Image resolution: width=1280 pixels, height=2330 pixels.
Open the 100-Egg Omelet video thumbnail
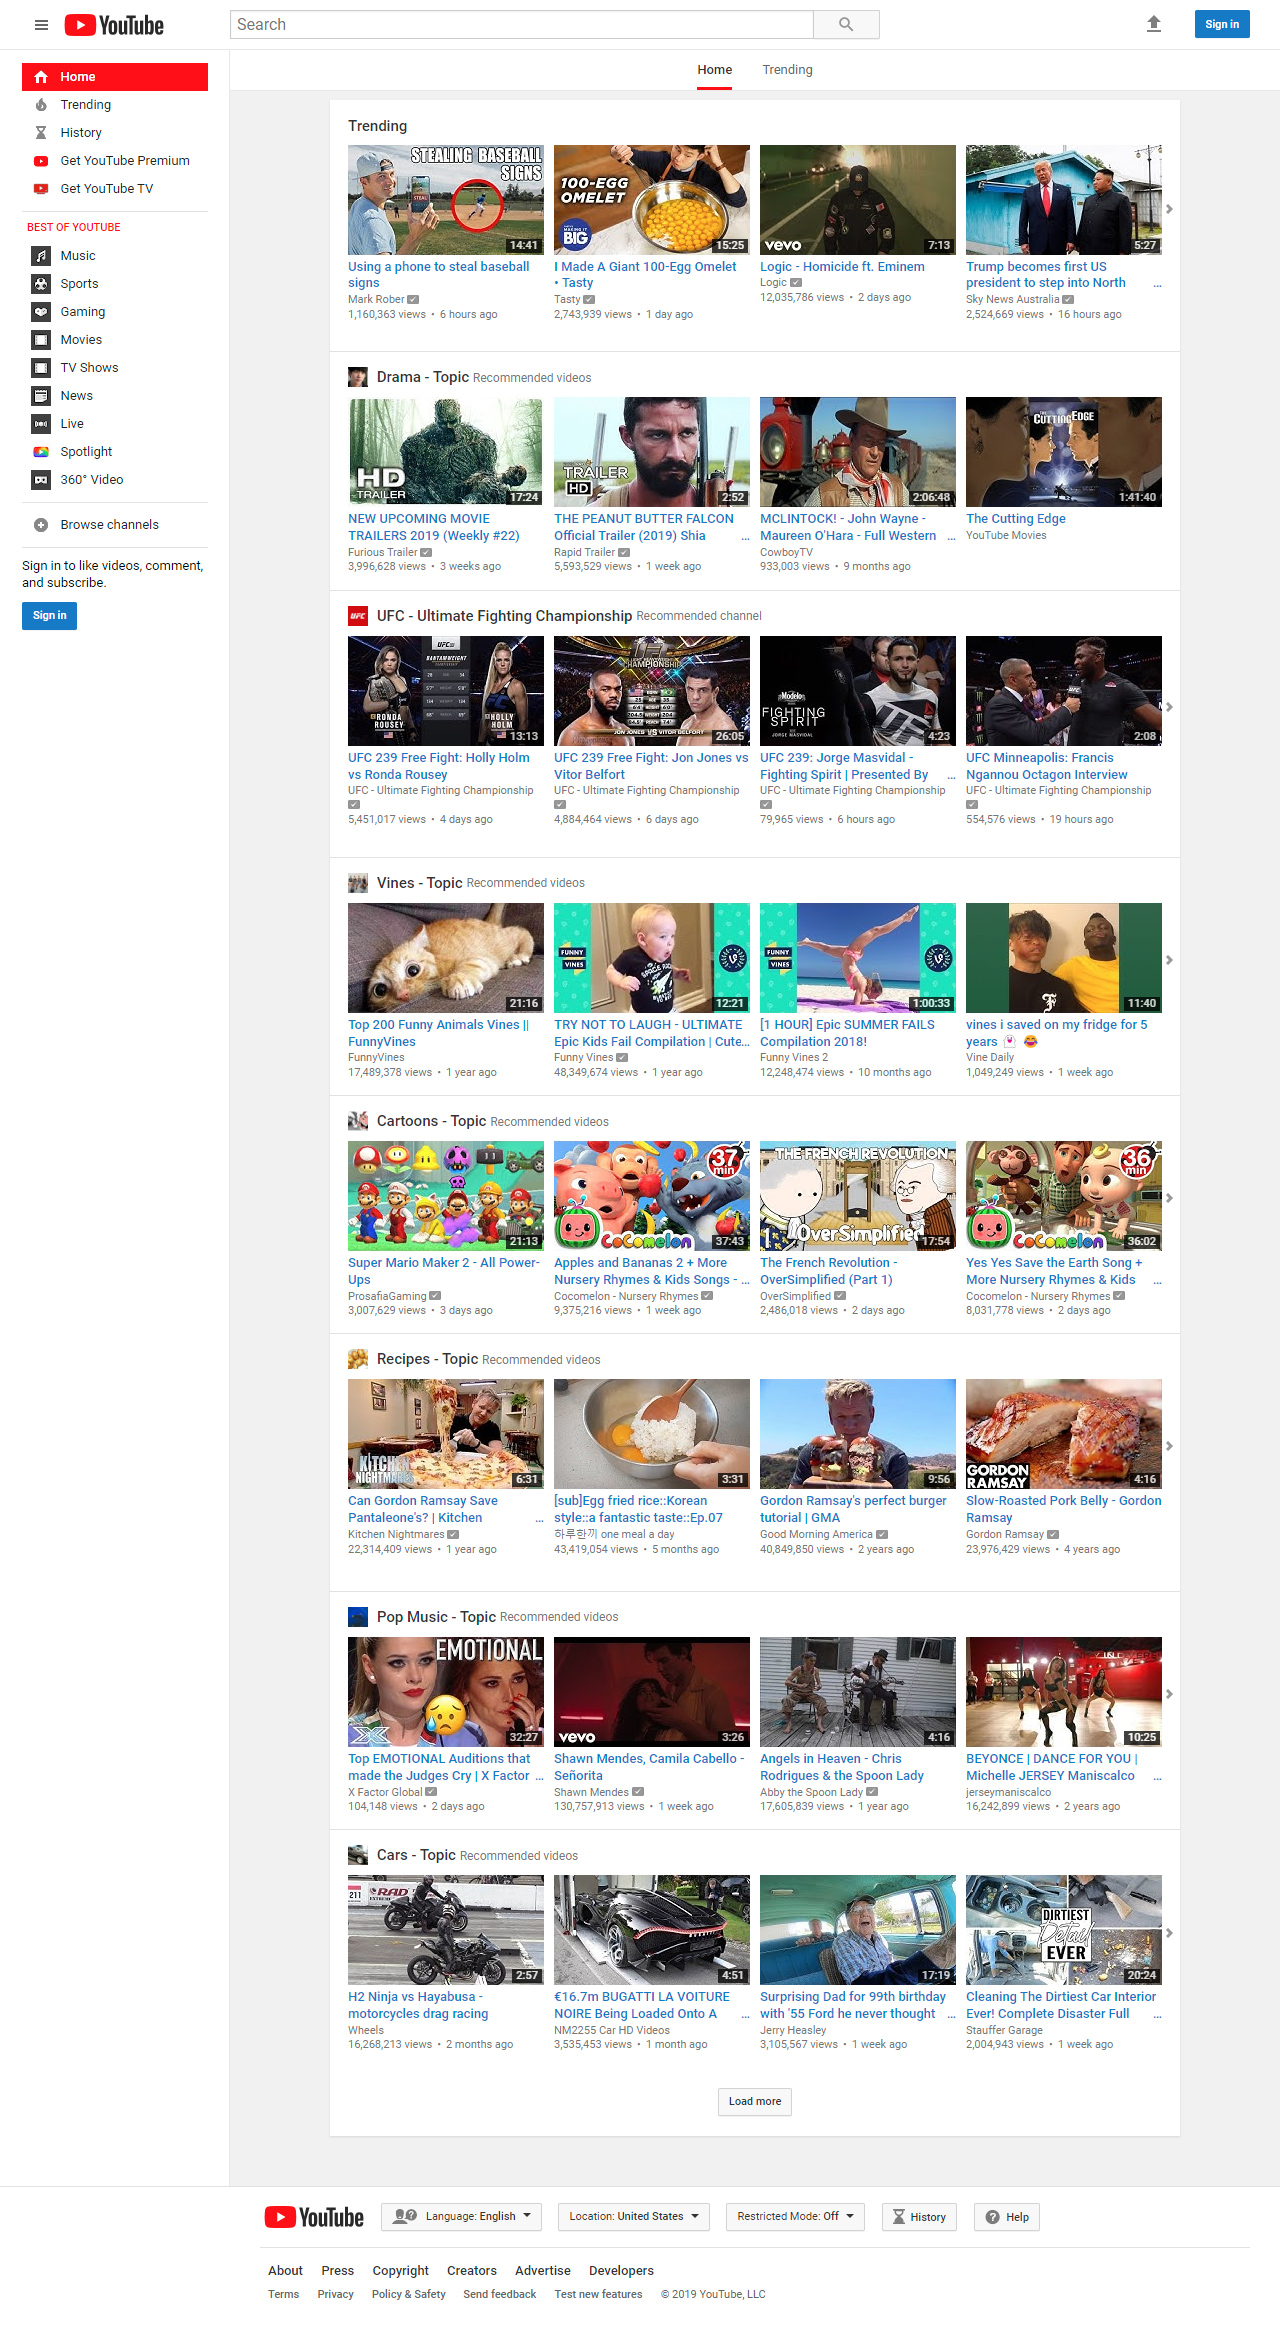click(652, 200)
